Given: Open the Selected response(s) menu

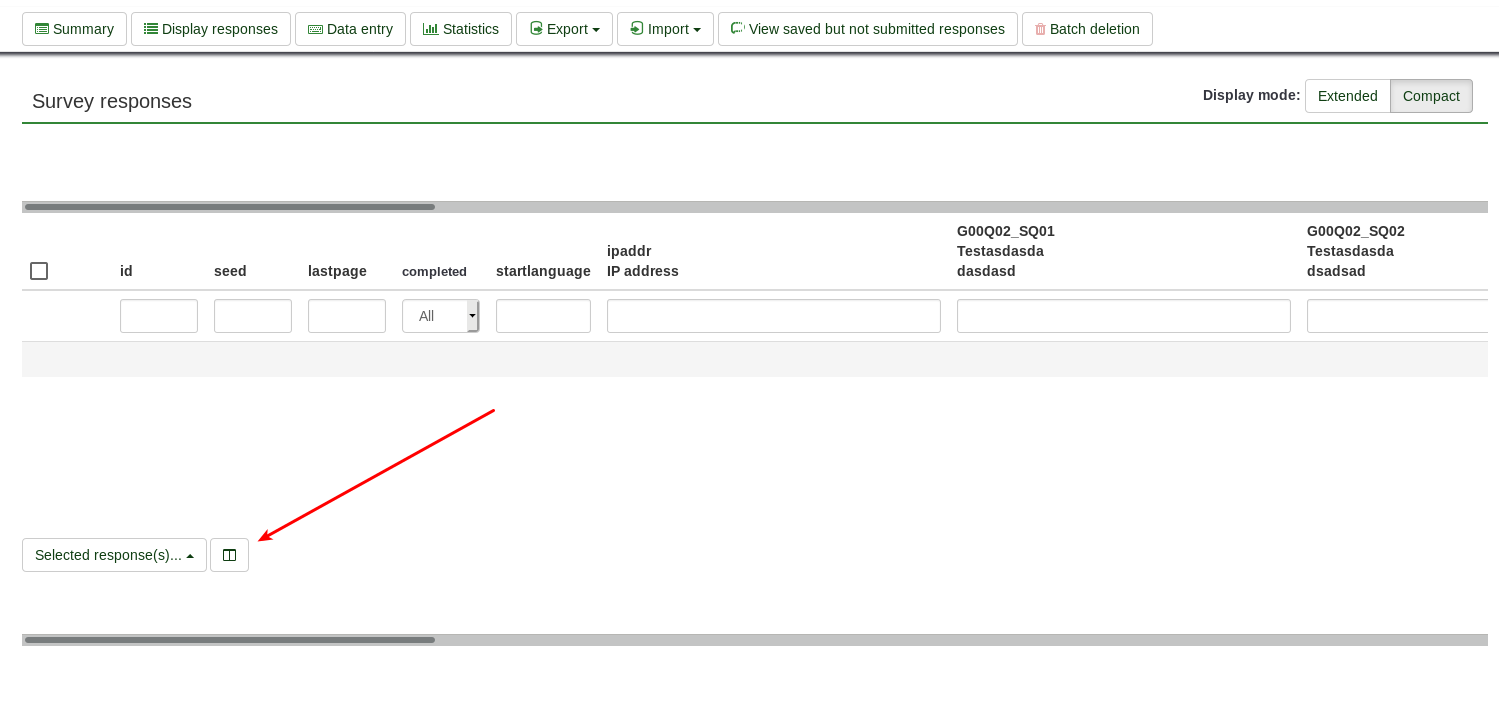Looking at the screenshot, I should 114,555.
